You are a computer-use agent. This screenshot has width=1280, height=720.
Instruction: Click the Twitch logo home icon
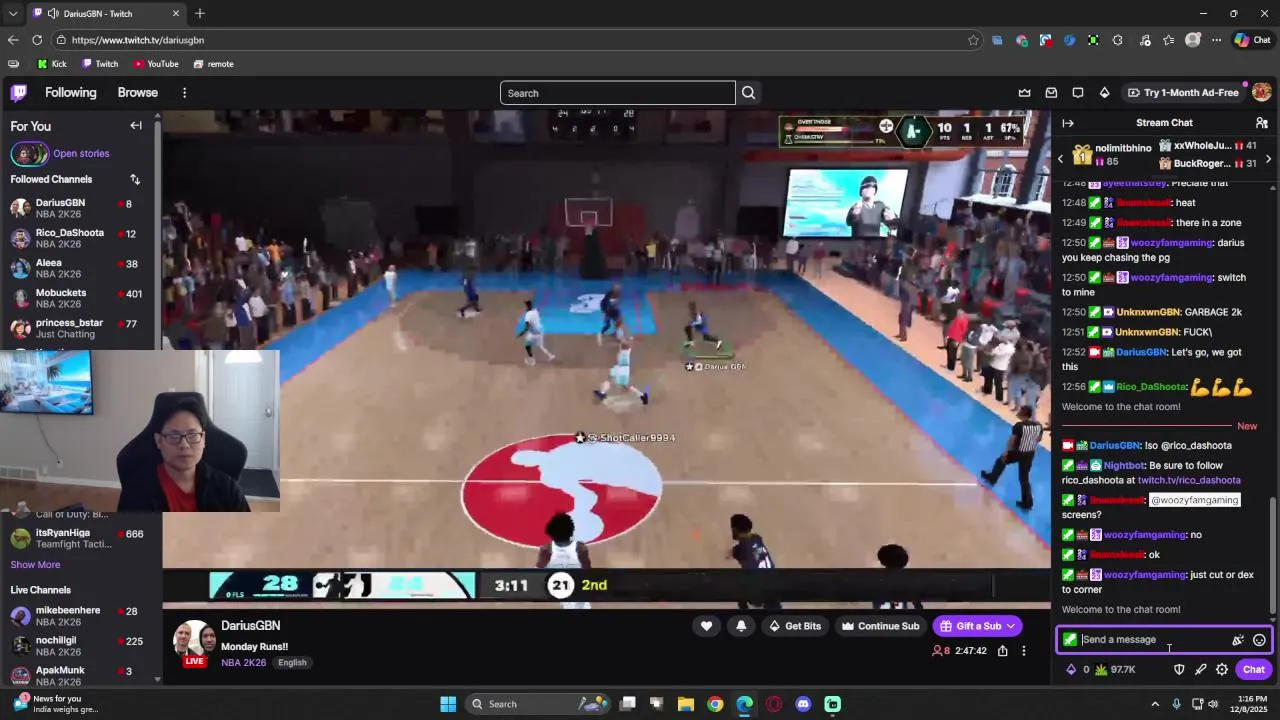coord(19,93)
